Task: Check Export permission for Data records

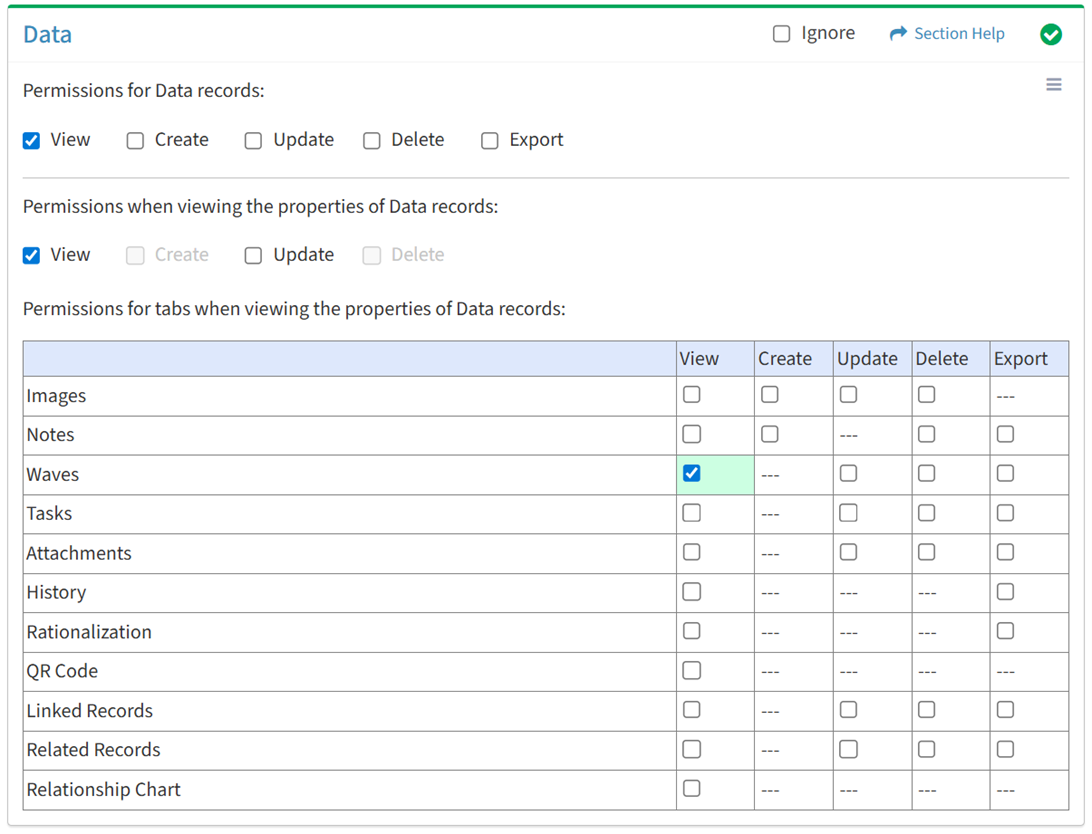Action: (x=490, y=141)
